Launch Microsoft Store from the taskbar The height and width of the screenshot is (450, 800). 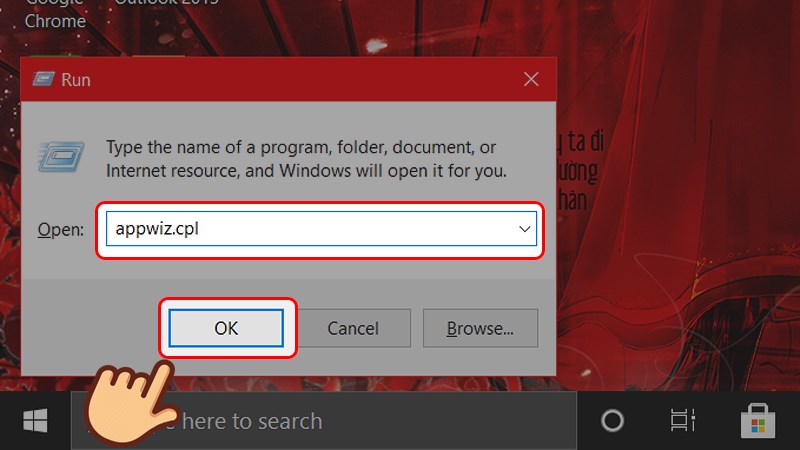[x=757, y=421]
